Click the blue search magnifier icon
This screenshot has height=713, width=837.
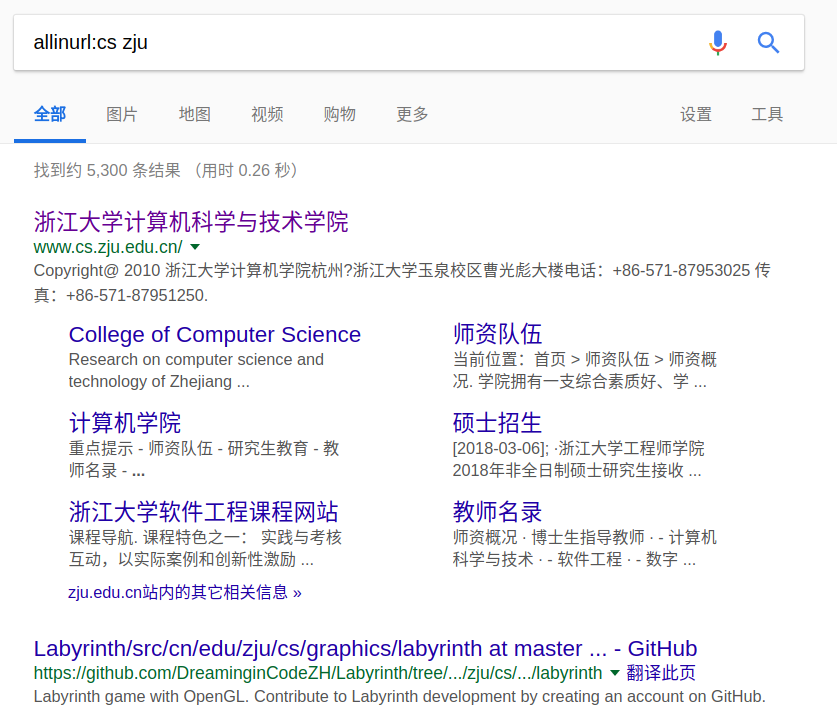click(768, 43)
